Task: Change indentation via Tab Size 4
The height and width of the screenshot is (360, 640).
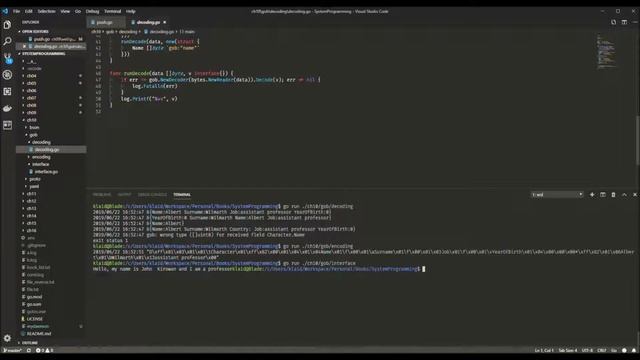Action: click(568, 350)
